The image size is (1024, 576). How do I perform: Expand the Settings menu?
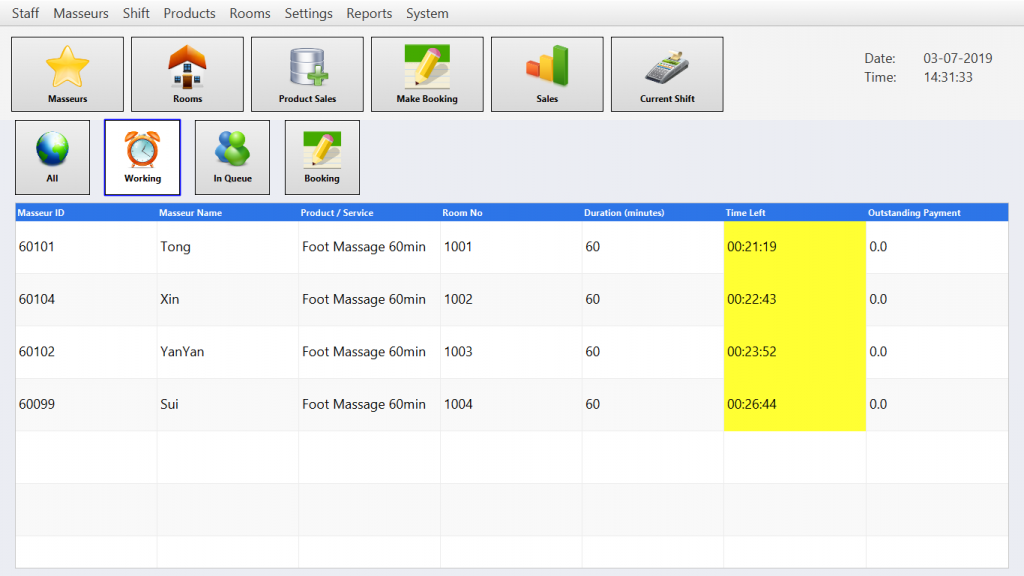pos(308,13)
